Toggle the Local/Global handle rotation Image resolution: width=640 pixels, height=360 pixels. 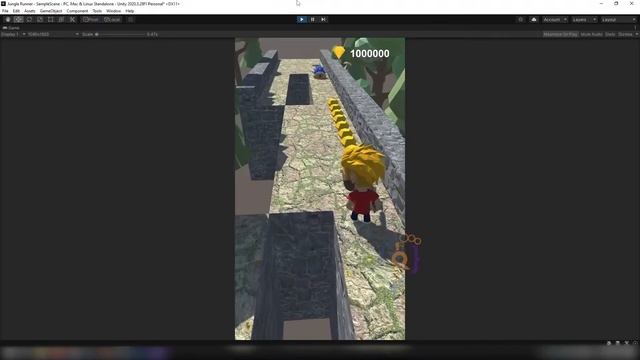click(112, 20)
